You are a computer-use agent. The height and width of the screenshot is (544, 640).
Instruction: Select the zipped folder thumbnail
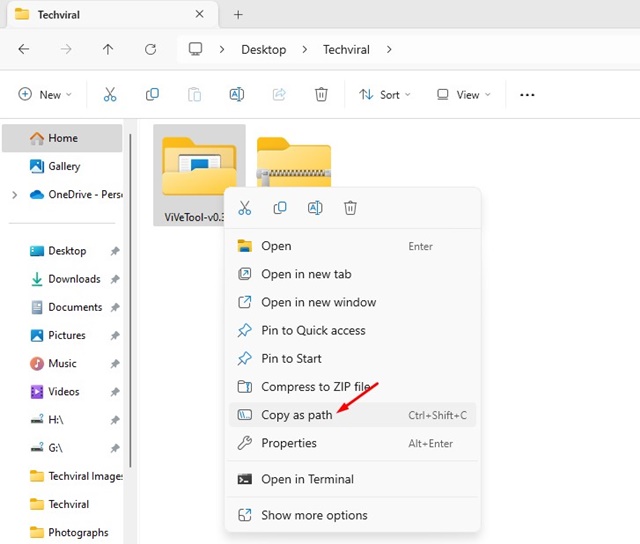click(294, 162)
